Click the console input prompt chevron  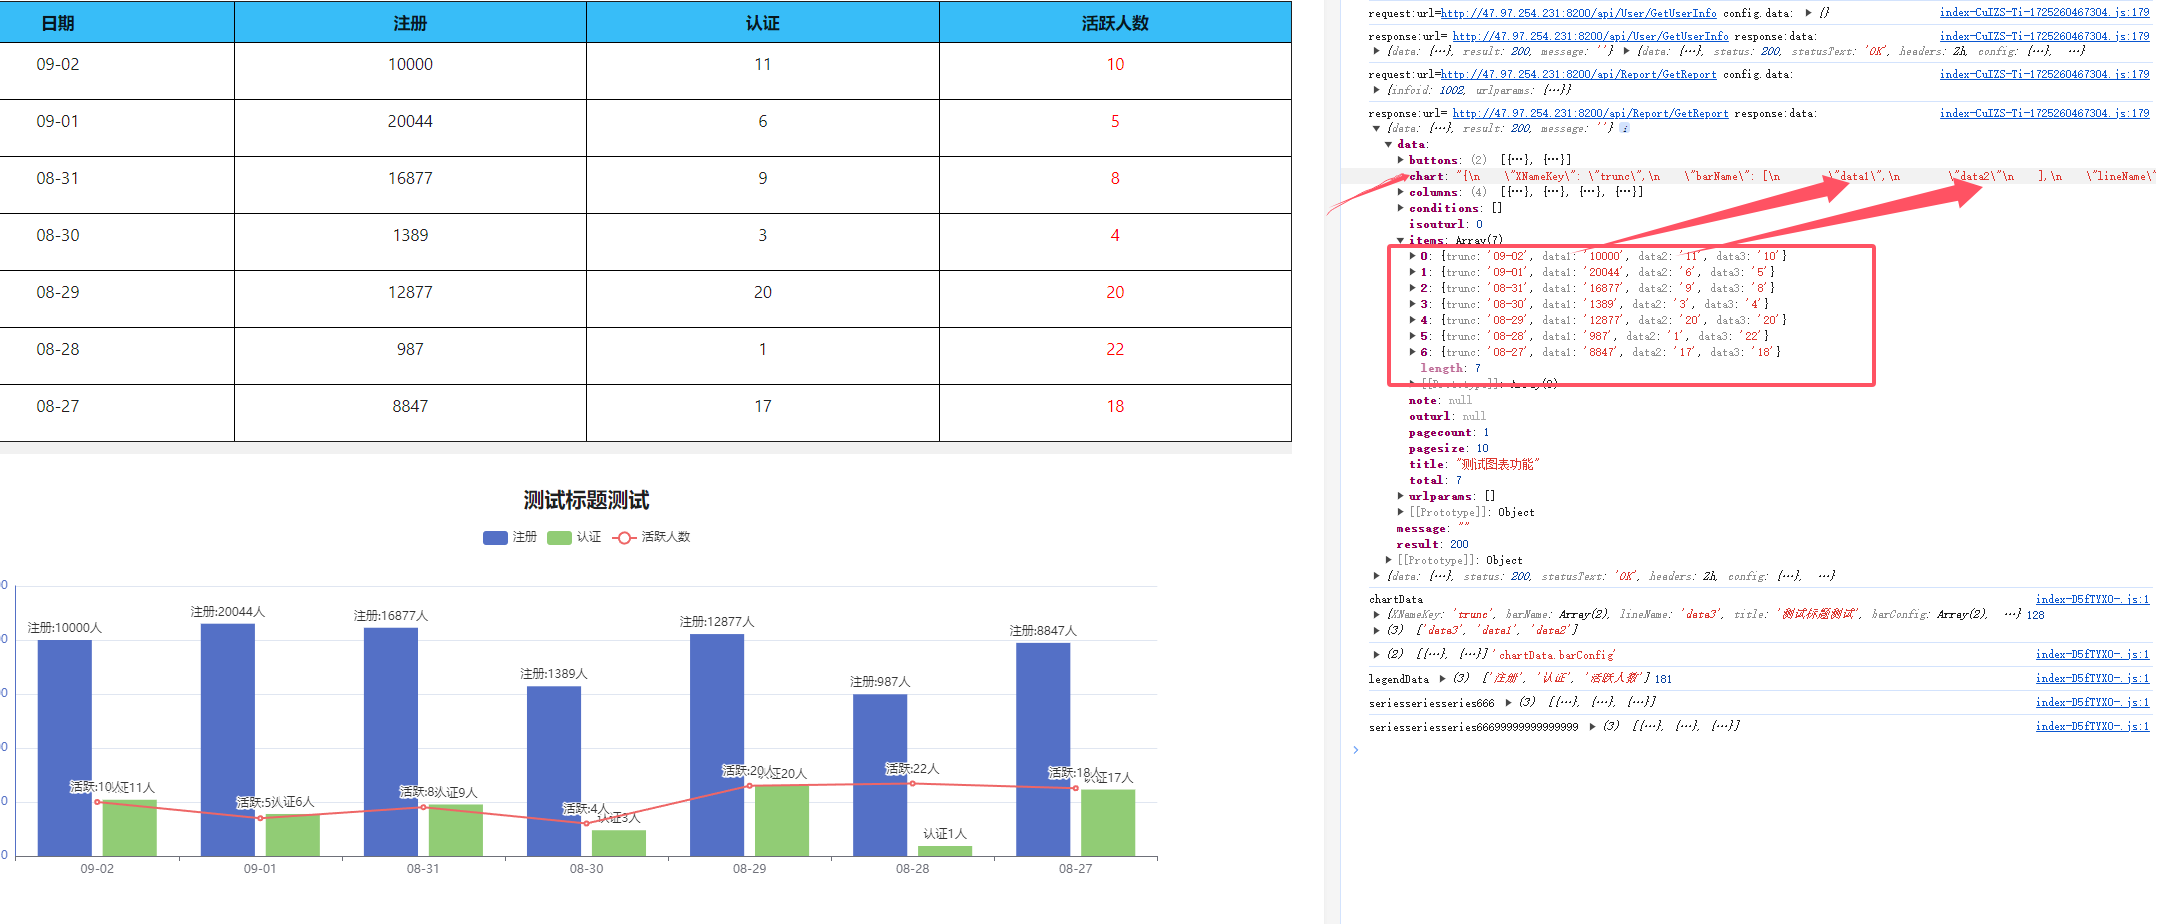1356,750
